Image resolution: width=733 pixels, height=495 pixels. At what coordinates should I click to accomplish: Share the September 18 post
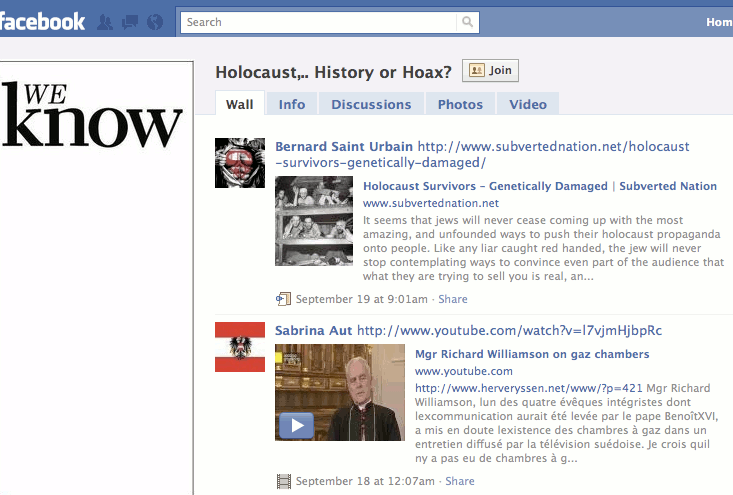[460, 481]
